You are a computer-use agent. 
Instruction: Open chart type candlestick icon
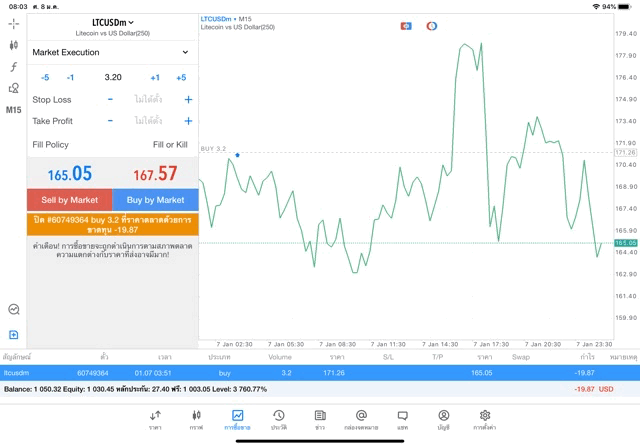tap(13, 45)
